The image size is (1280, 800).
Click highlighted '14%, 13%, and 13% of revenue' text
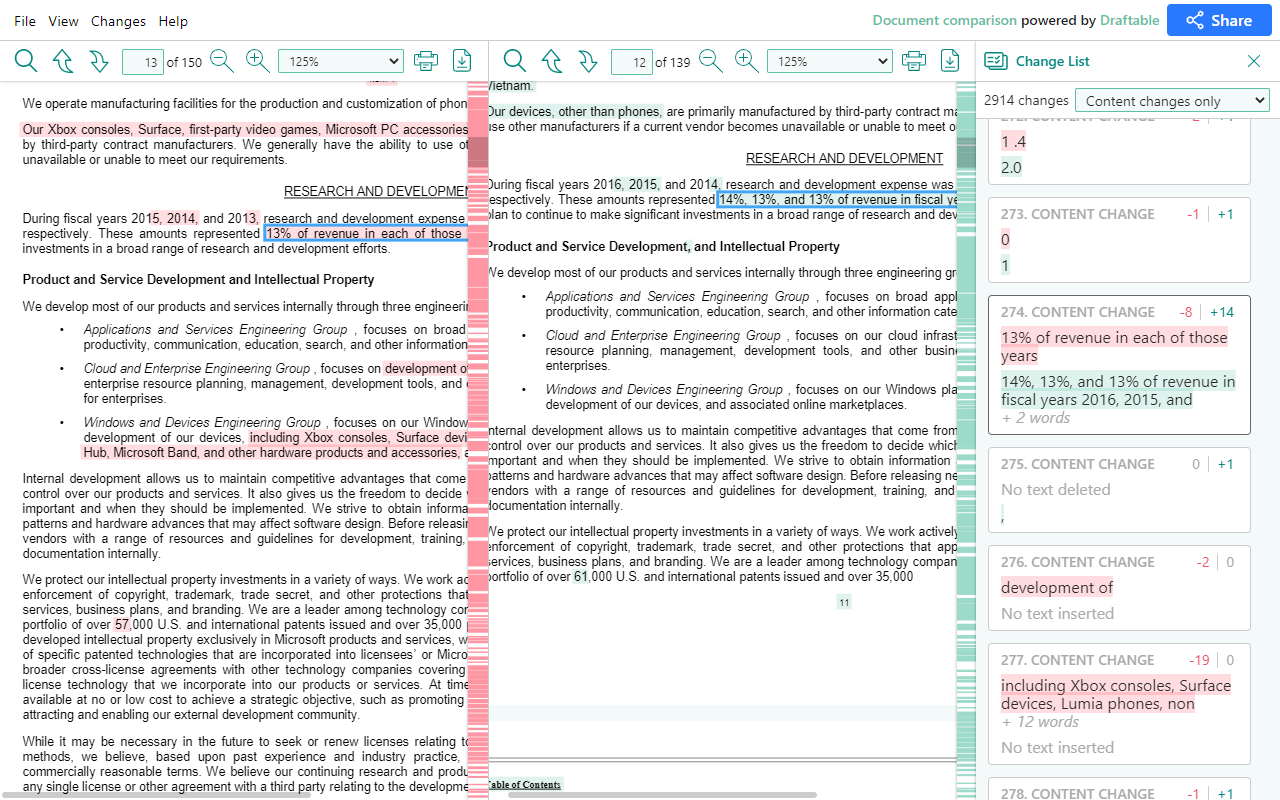pos(836,200)
